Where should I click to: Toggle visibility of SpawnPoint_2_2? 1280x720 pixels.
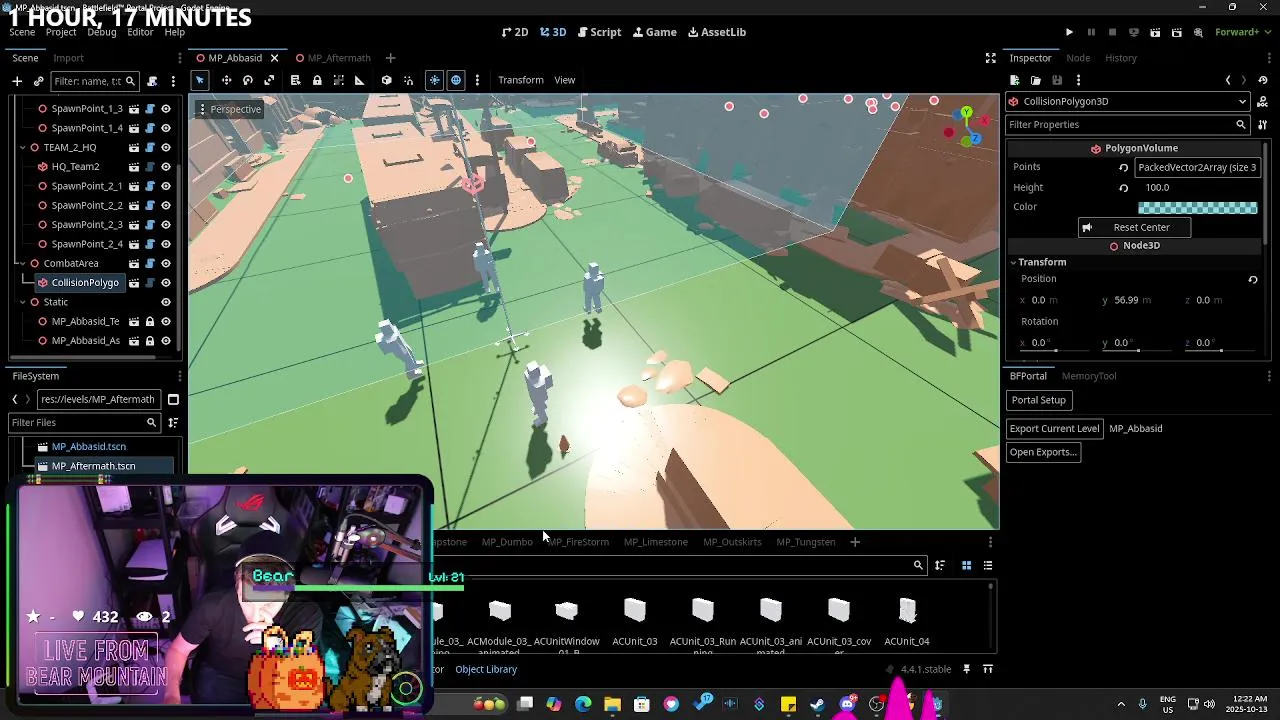(x=166, y=206)
